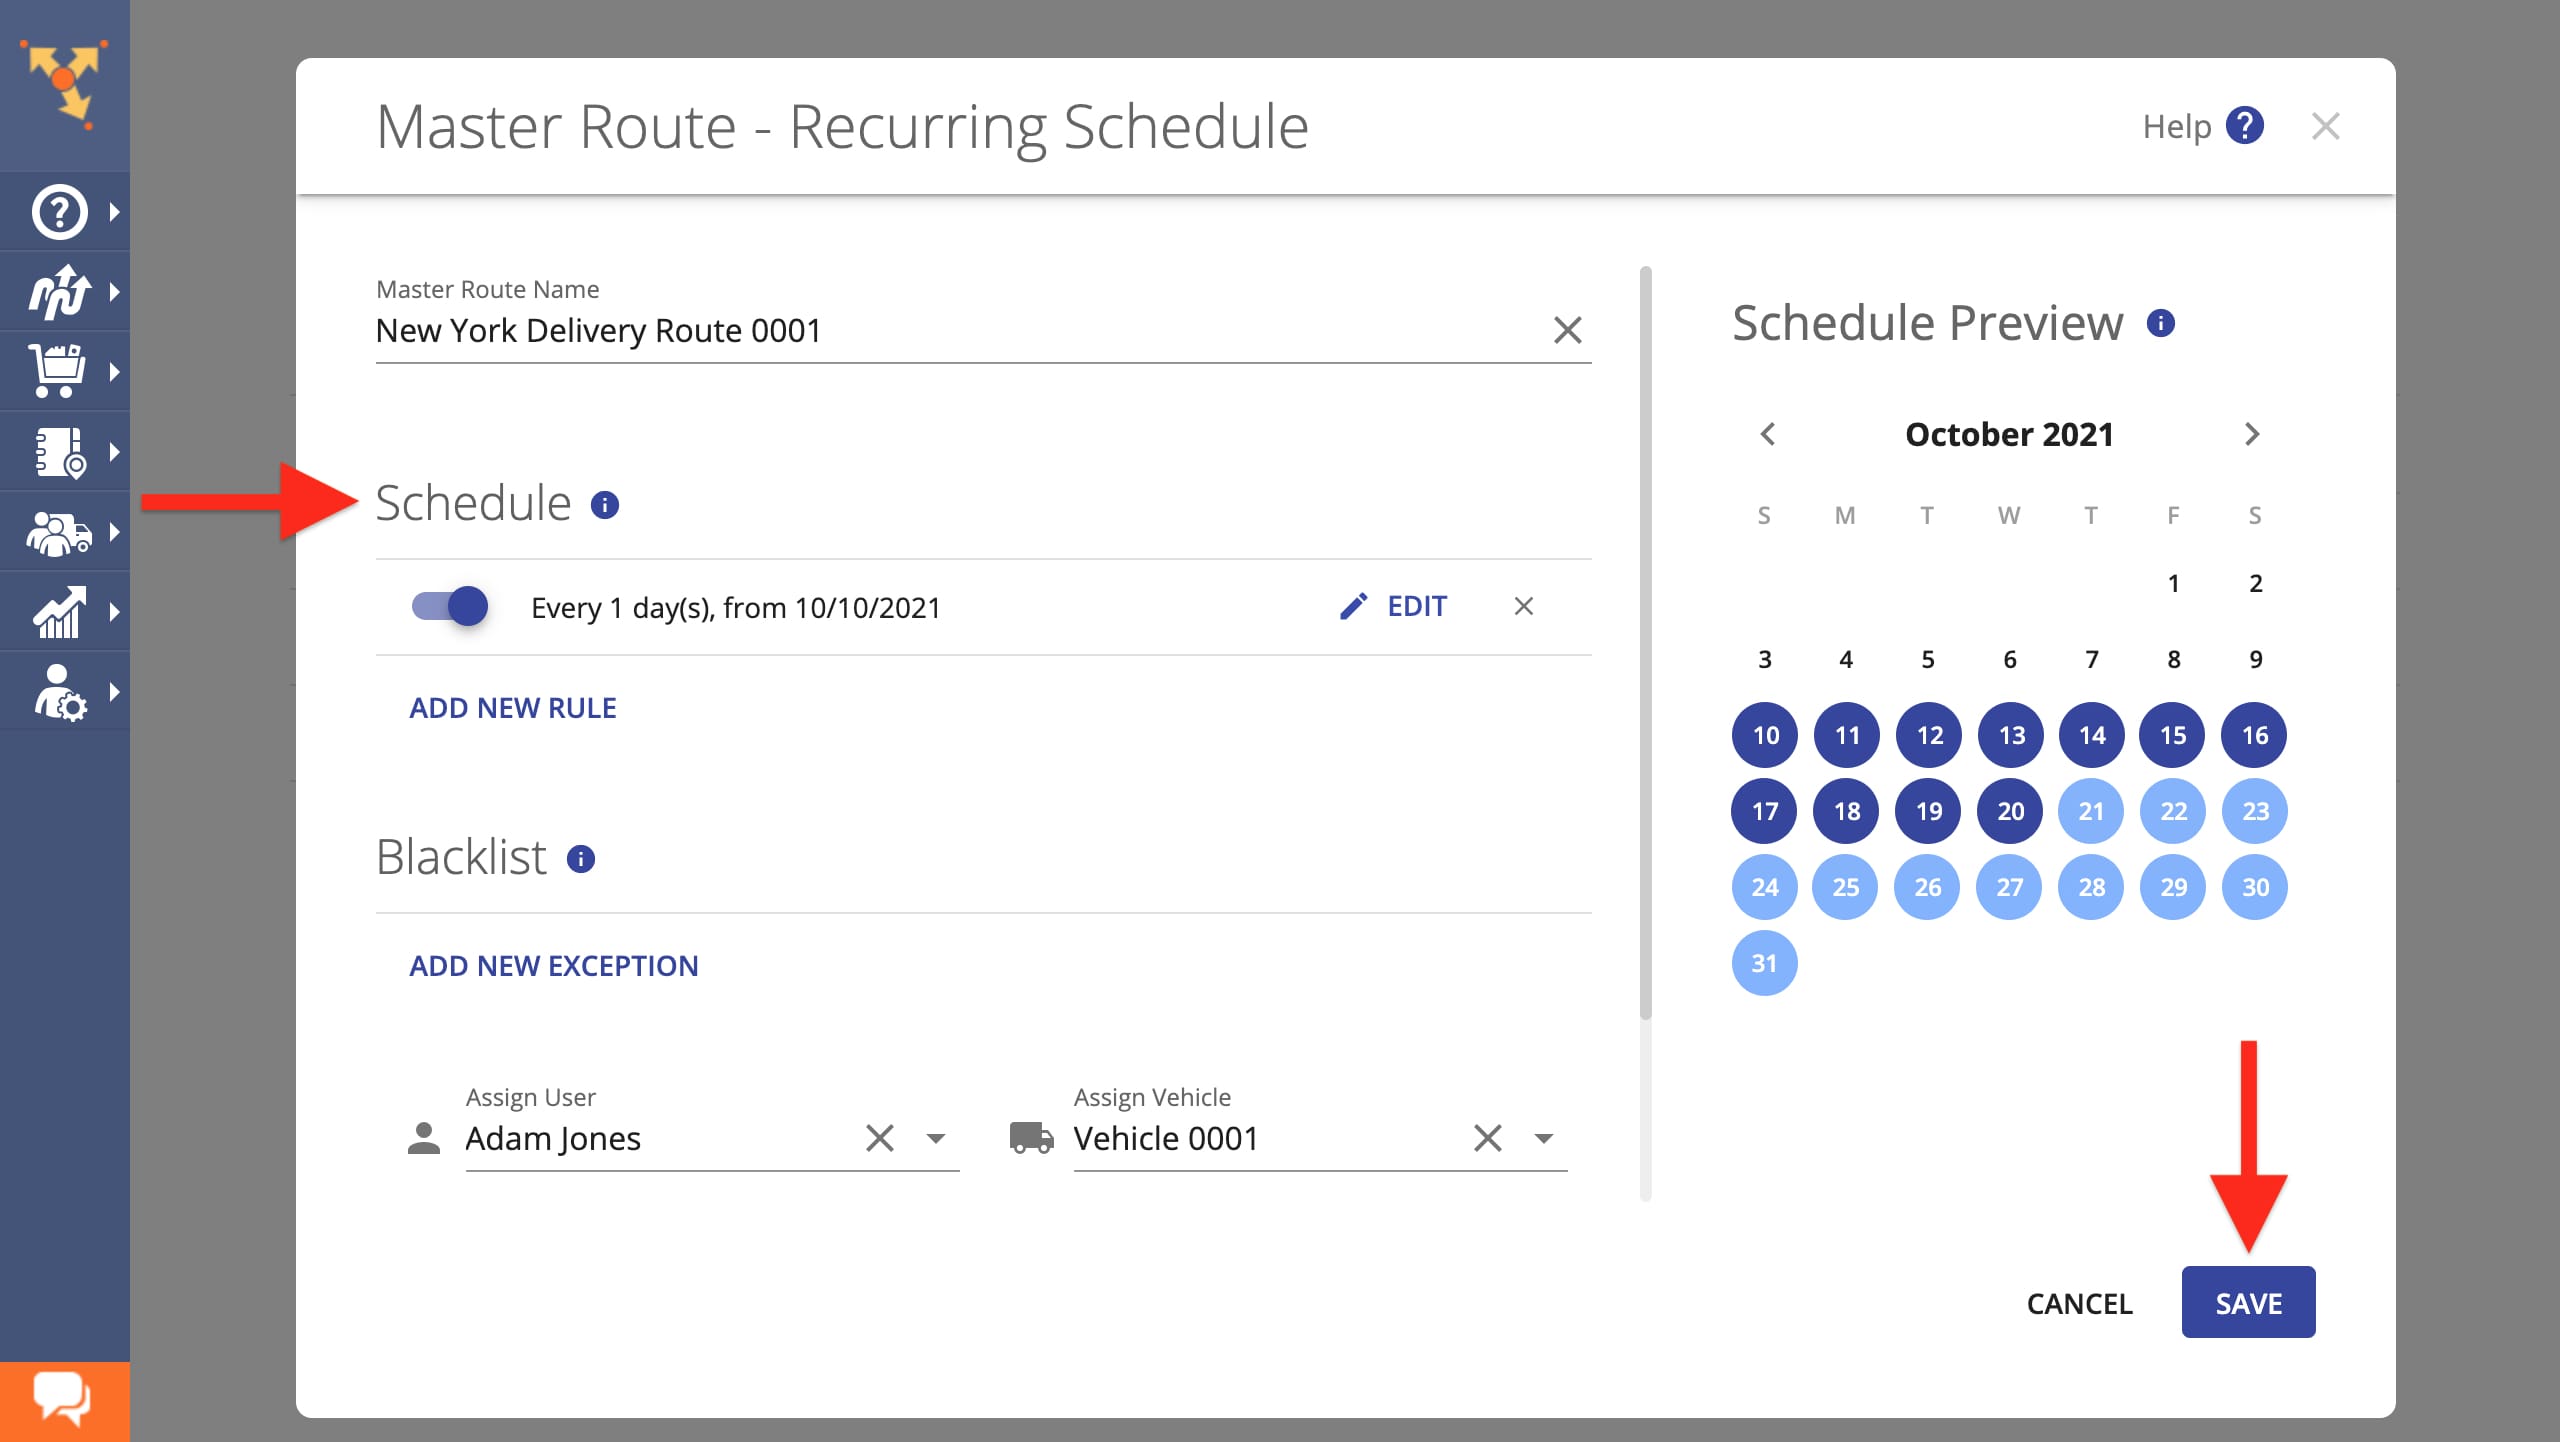This screenshot has height=1442, width=2560.
Task: Save the recurring schedule
Action: pyautogui.click(x=2248, y=1302)
